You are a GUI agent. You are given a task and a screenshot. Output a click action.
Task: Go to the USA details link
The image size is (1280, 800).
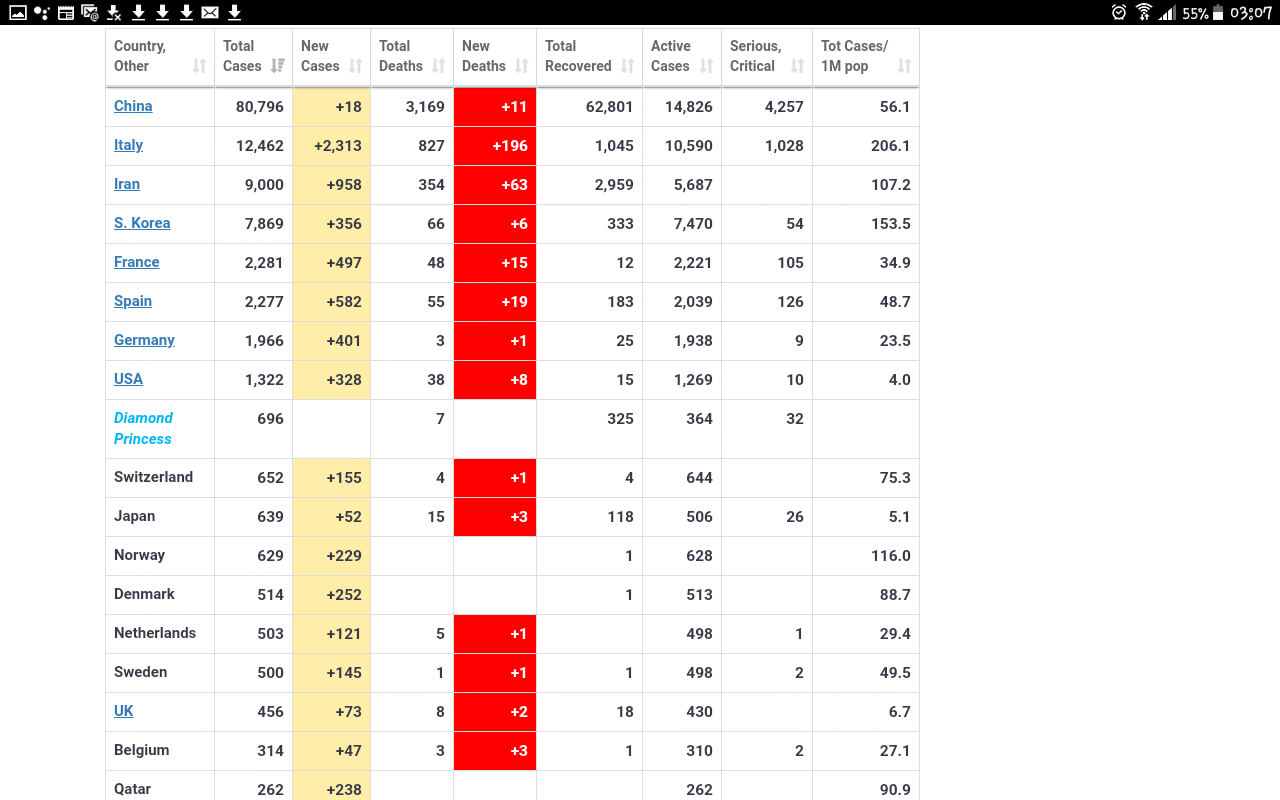128,379
